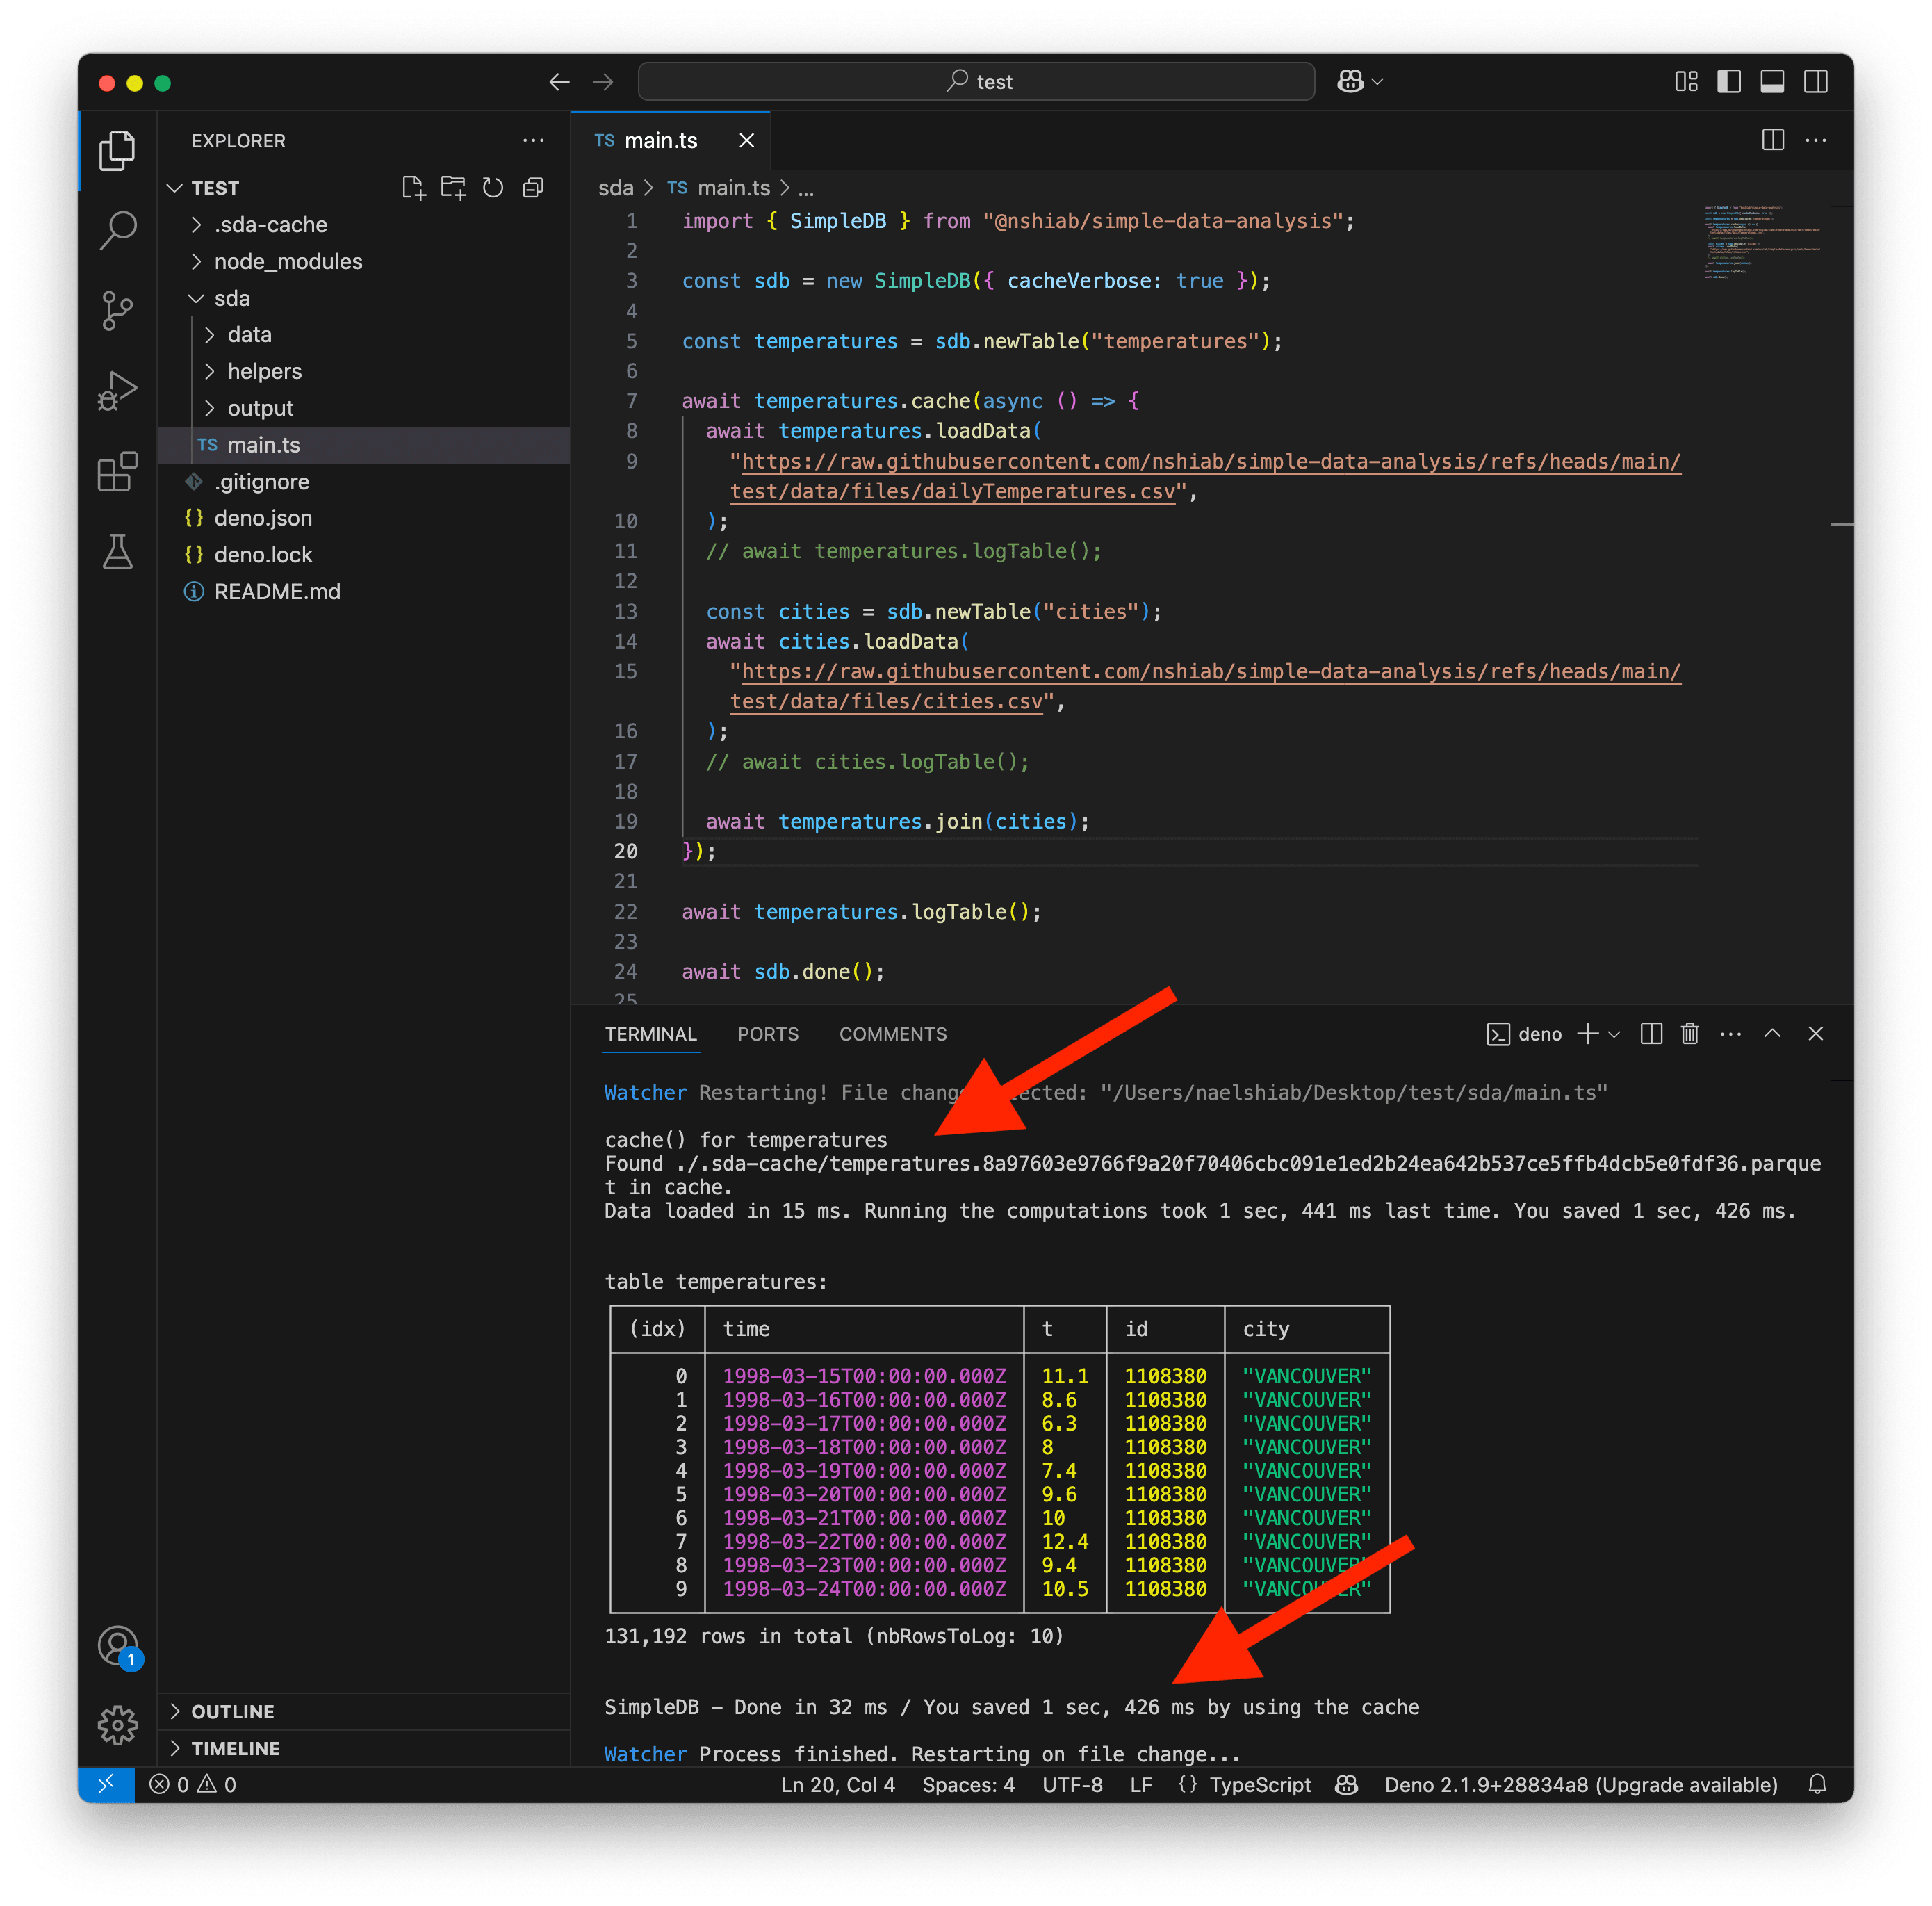The height and width of the screenshot is (1906, 1932).
Task: Click the code minimap preview
Action: point(1762,243)
